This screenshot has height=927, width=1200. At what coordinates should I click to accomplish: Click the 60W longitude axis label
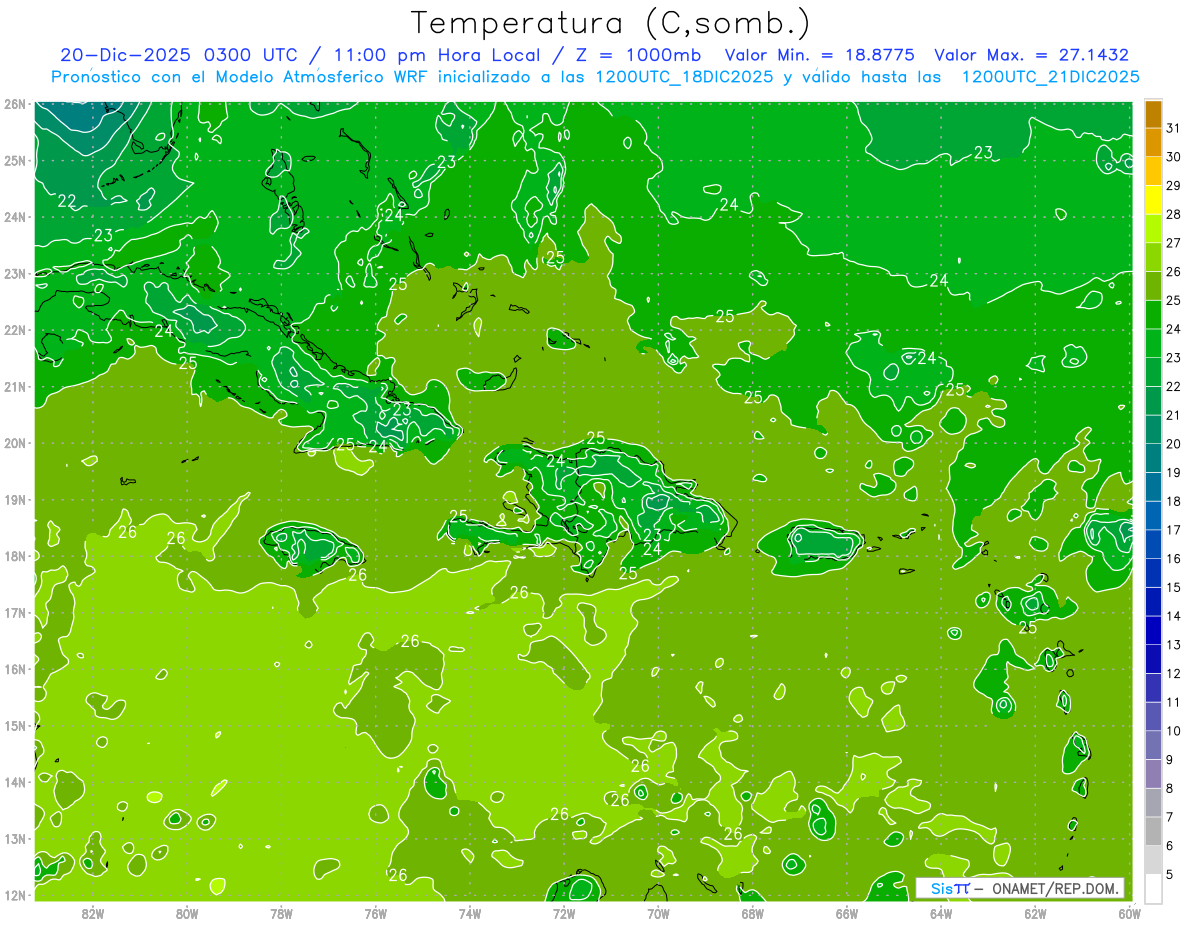click(1129, 912)
